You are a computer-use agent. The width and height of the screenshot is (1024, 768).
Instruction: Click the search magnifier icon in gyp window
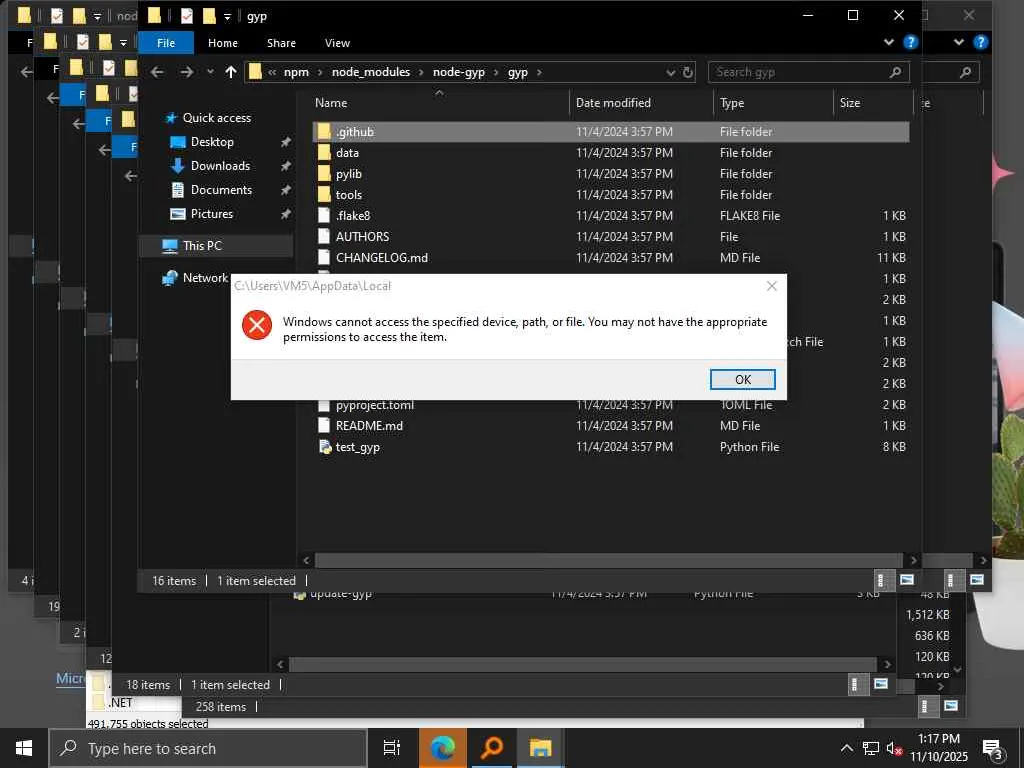[895, 72]
